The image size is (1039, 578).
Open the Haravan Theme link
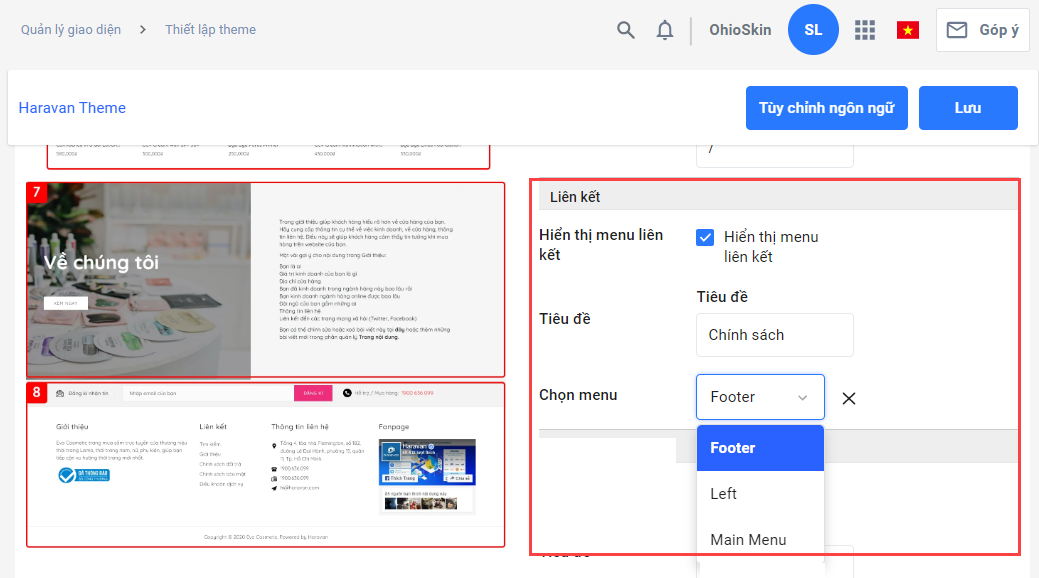[72, 108]
